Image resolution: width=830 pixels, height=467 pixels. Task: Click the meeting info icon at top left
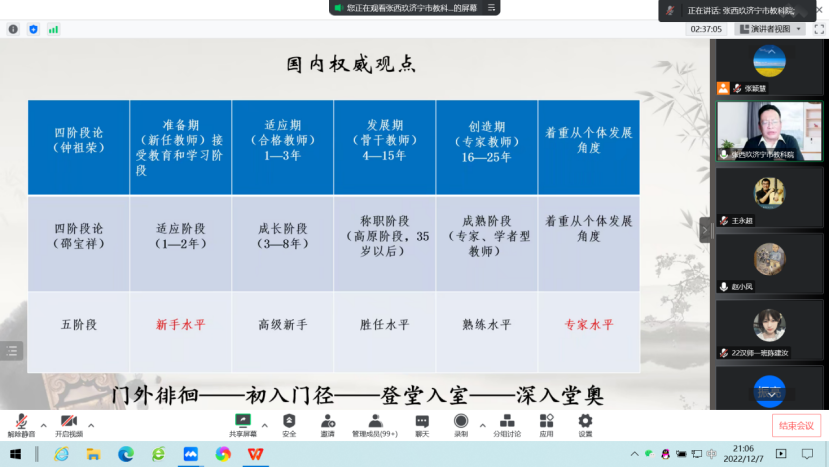(x=13, y=29)
